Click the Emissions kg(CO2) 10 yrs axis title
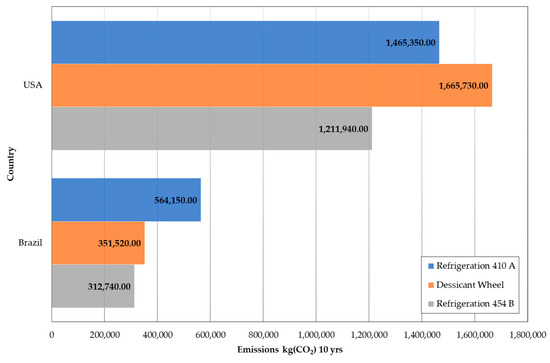Viewport: 550px width, 363px height. (290, 350)
